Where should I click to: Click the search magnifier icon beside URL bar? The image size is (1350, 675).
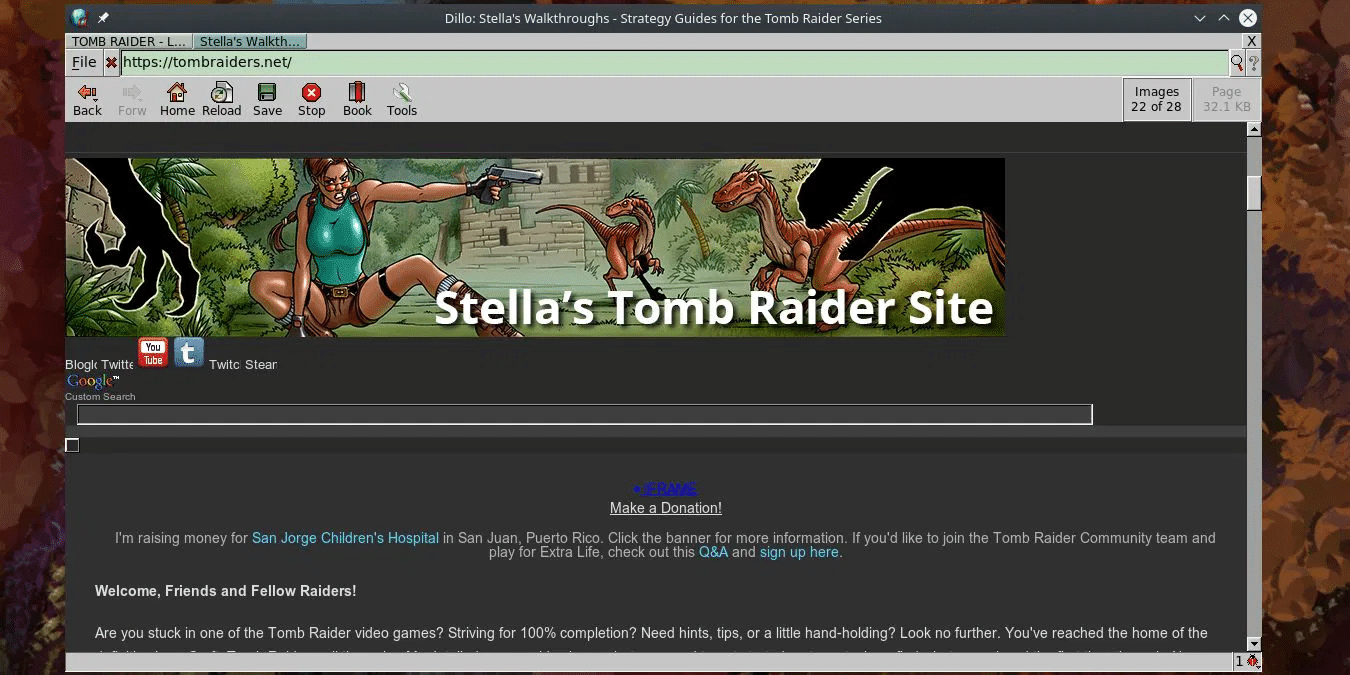tap(1237, 63)
